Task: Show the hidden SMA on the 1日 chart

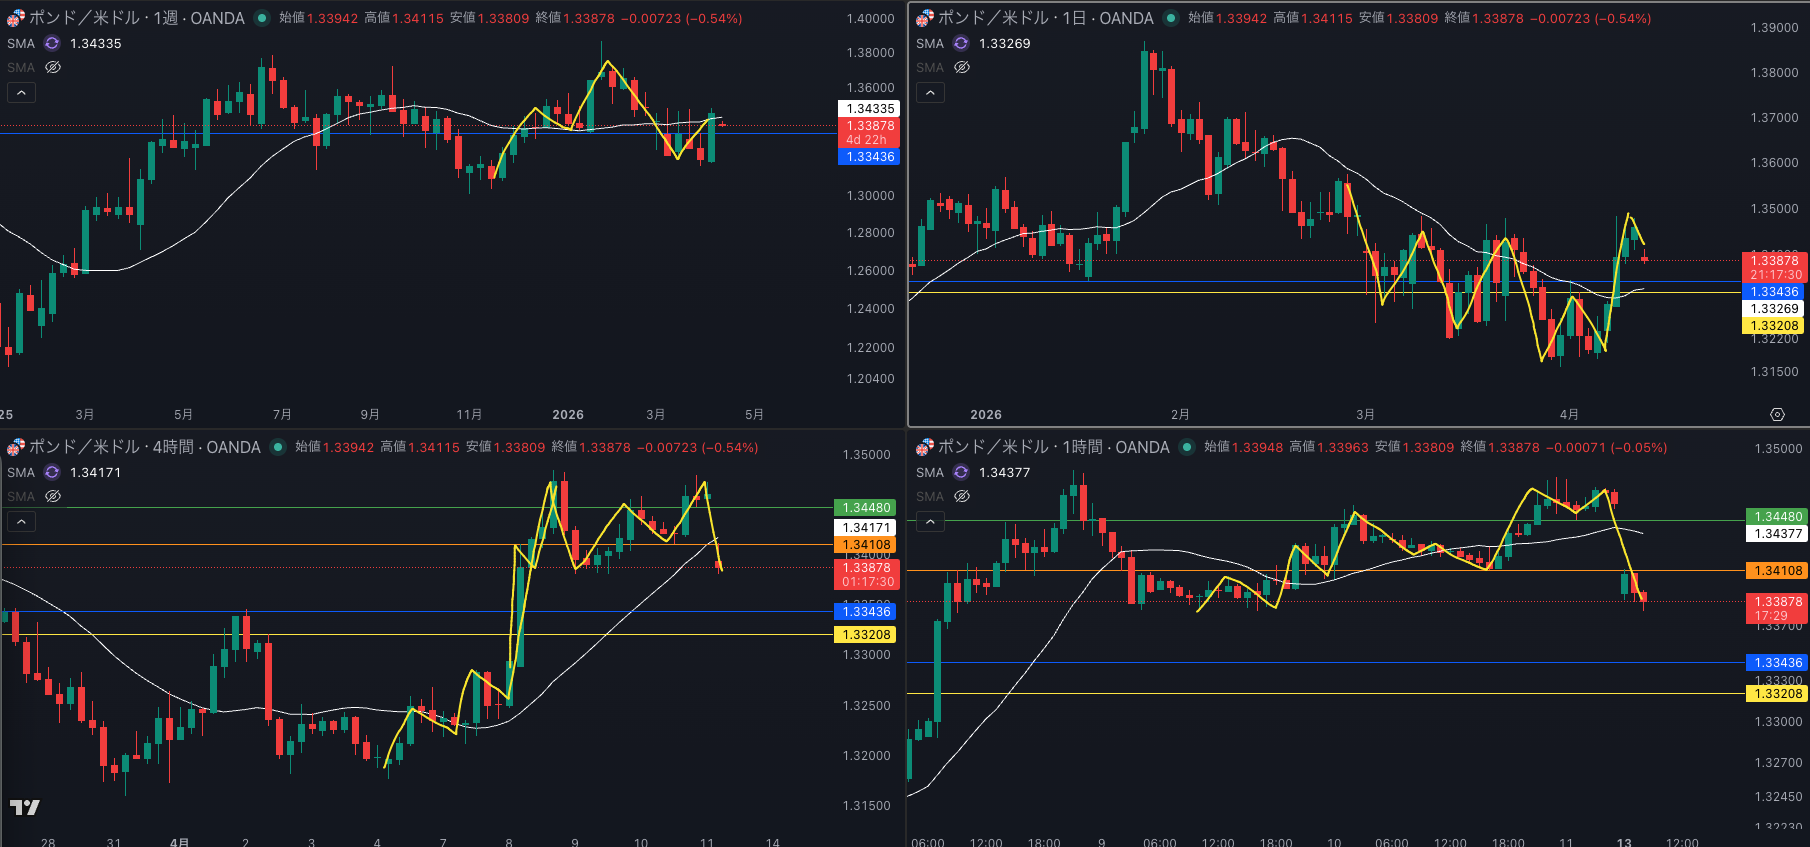Action: [x=962, y=67]
